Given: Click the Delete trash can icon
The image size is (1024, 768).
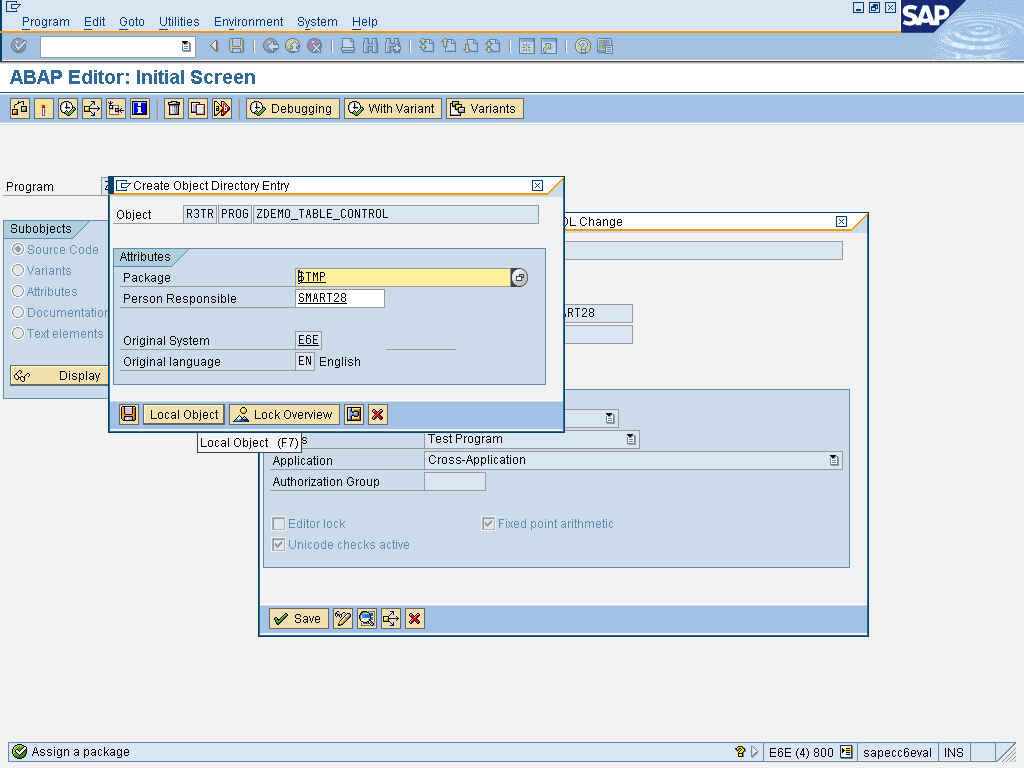Looking at the screenshot, I should [x=174, y=108].
